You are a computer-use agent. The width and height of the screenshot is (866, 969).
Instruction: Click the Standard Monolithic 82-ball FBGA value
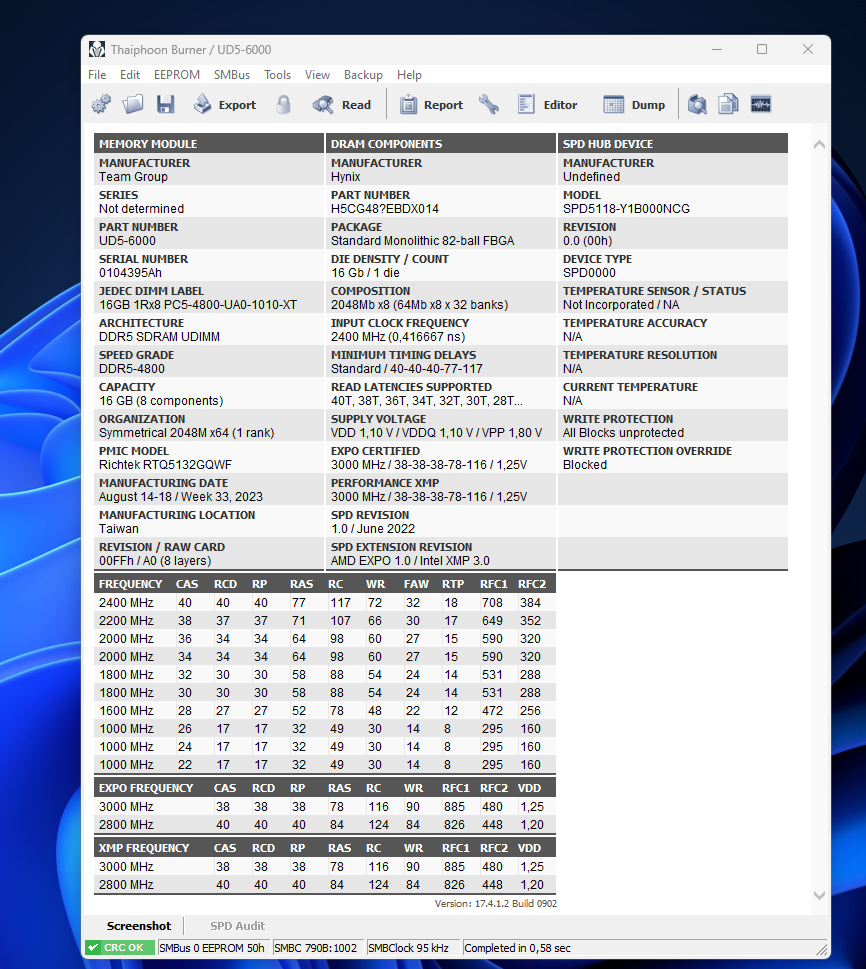(x=422, y=241)
